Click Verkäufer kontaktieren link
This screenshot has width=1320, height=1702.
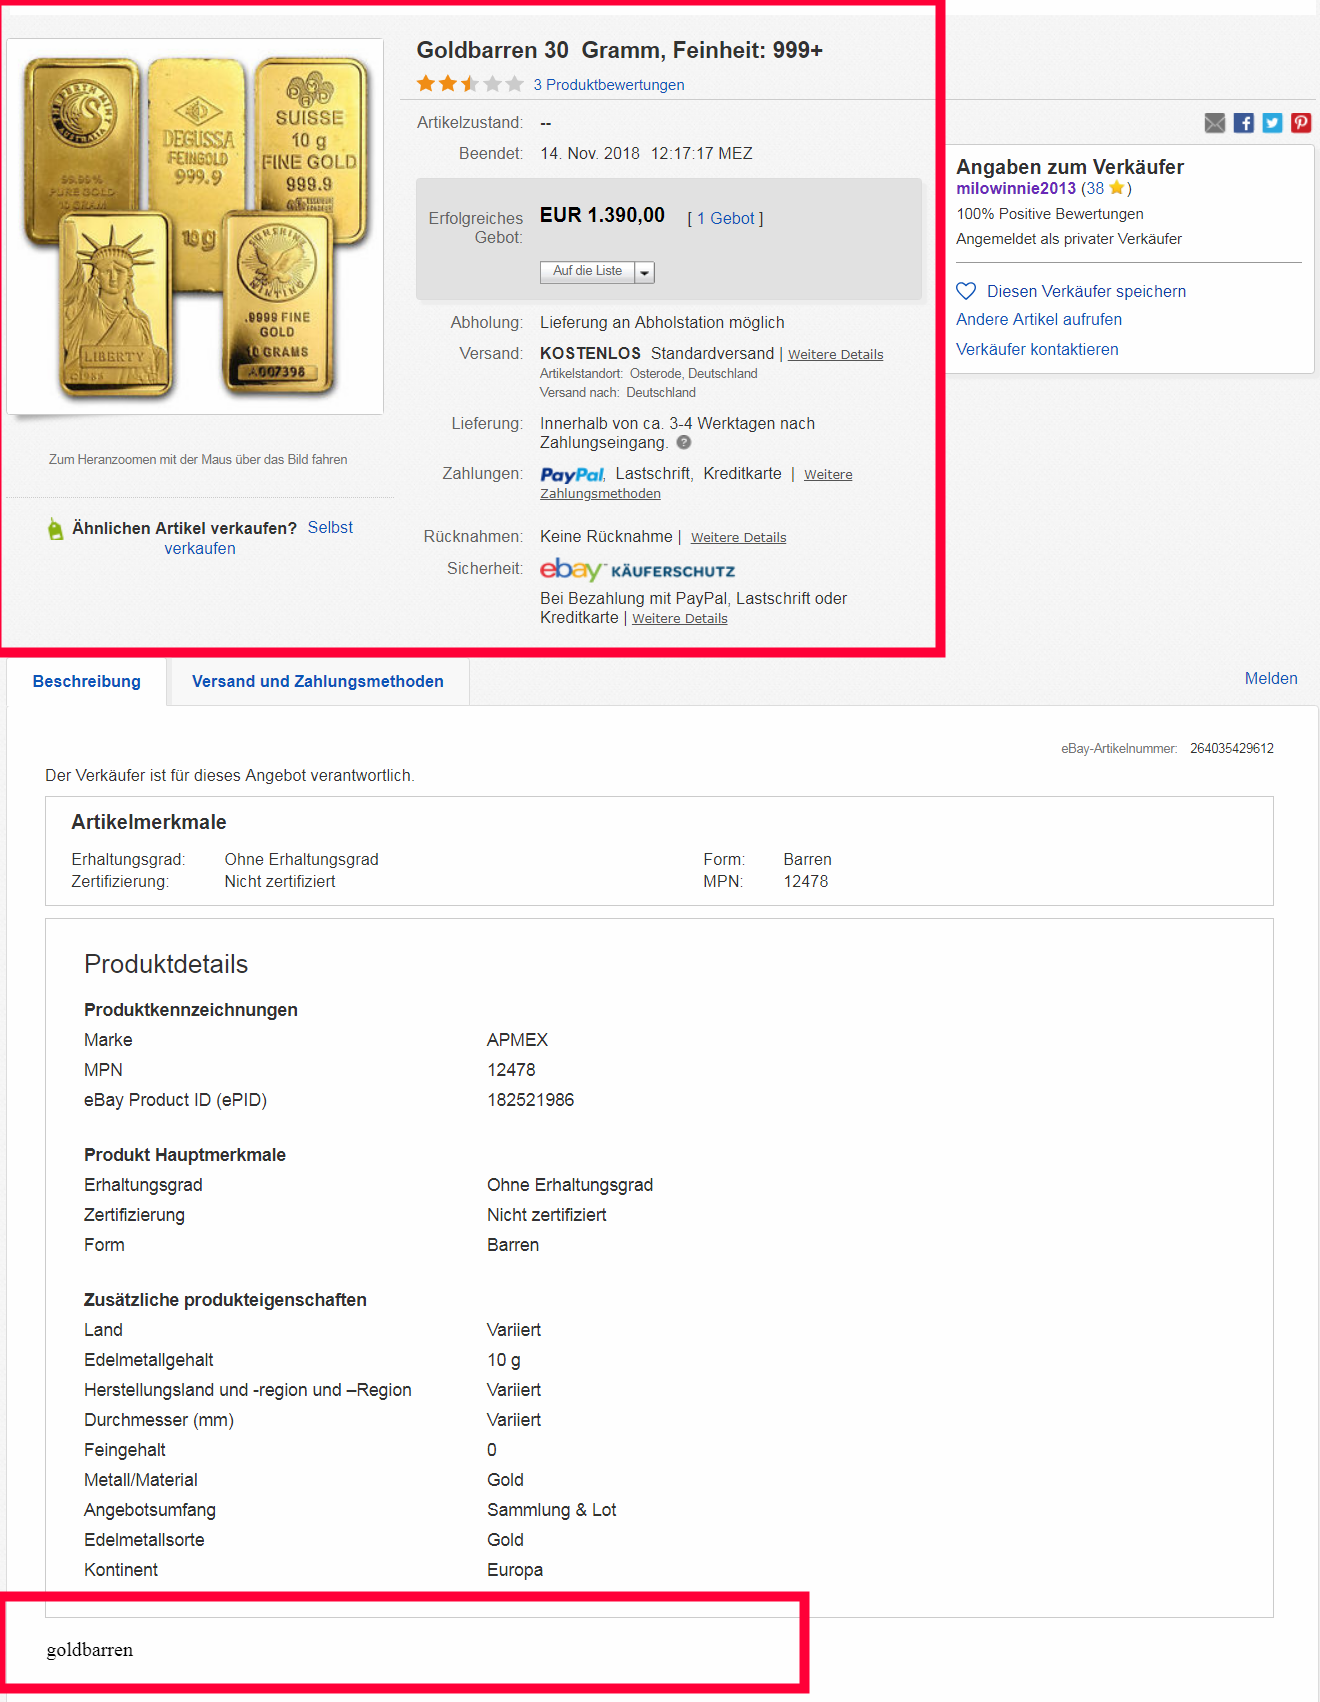[1037, 349]
